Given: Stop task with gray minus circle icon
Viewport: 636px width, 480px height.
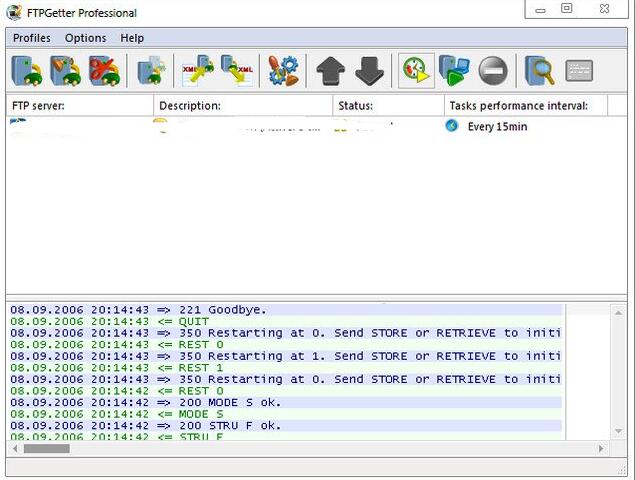Looking at the screenshot, I should click(x=493, y=71).
